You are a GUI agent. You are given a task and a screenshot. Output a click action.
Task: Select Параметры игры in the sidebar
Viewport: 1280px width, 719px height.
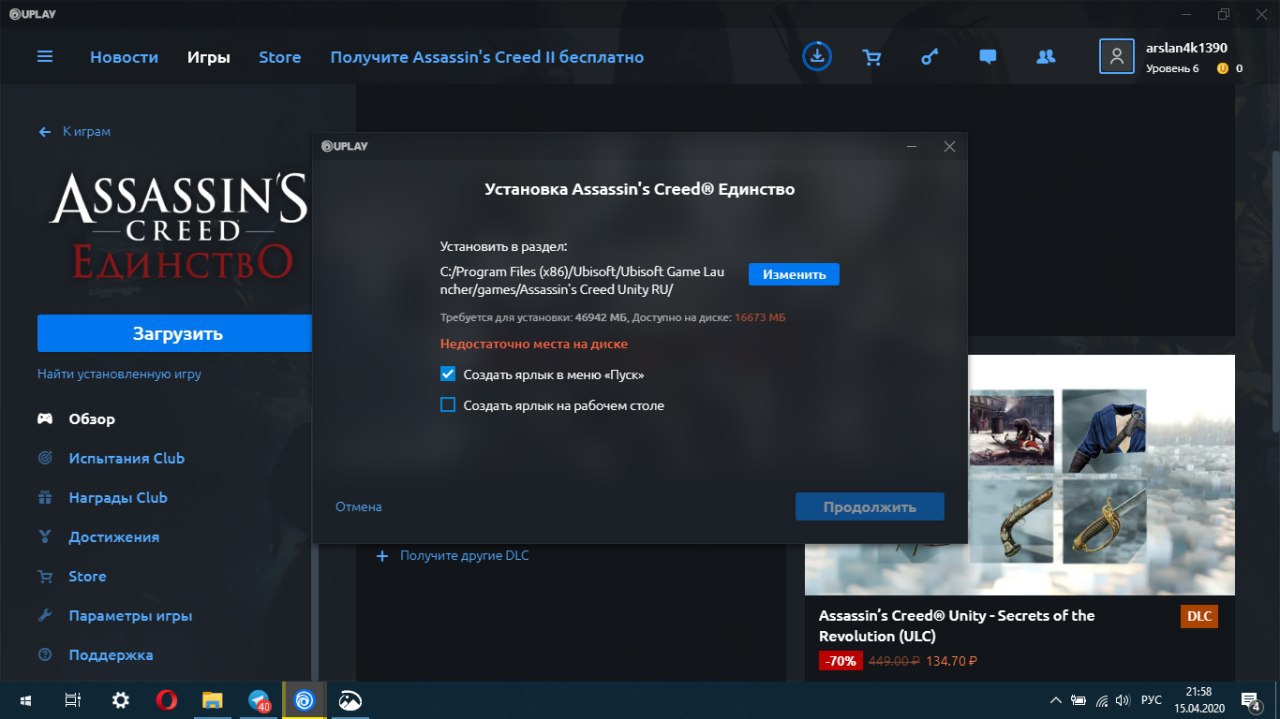point(131,616)
